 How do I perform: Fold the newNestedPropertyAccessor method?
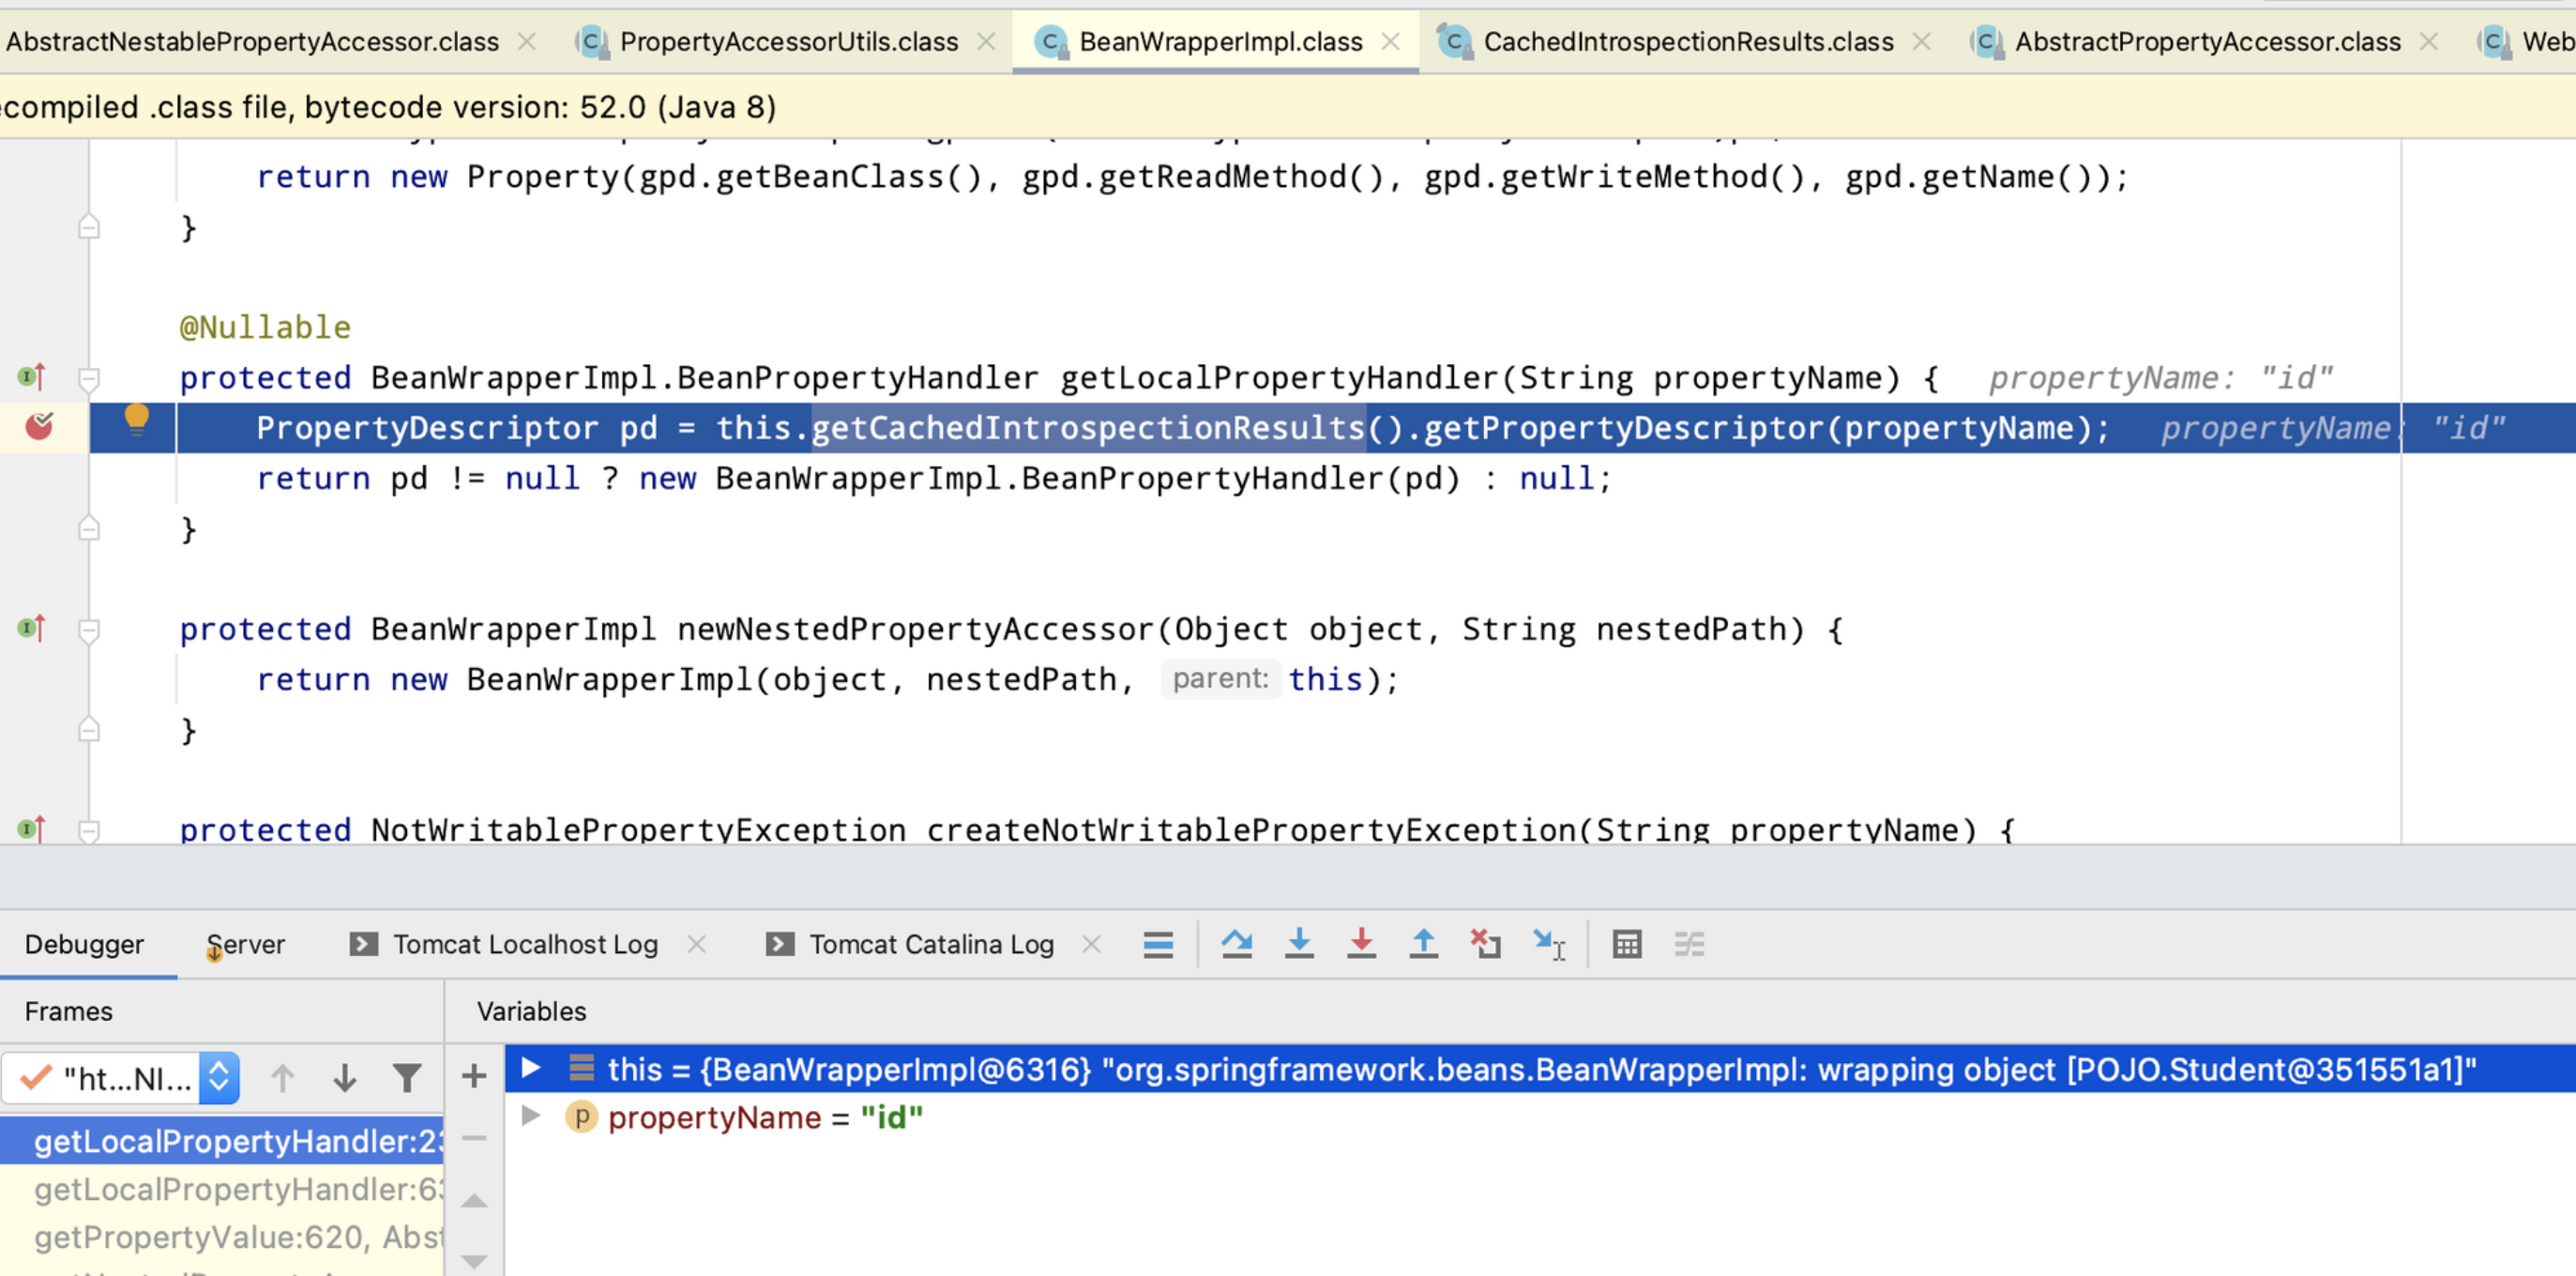(89, 630)
